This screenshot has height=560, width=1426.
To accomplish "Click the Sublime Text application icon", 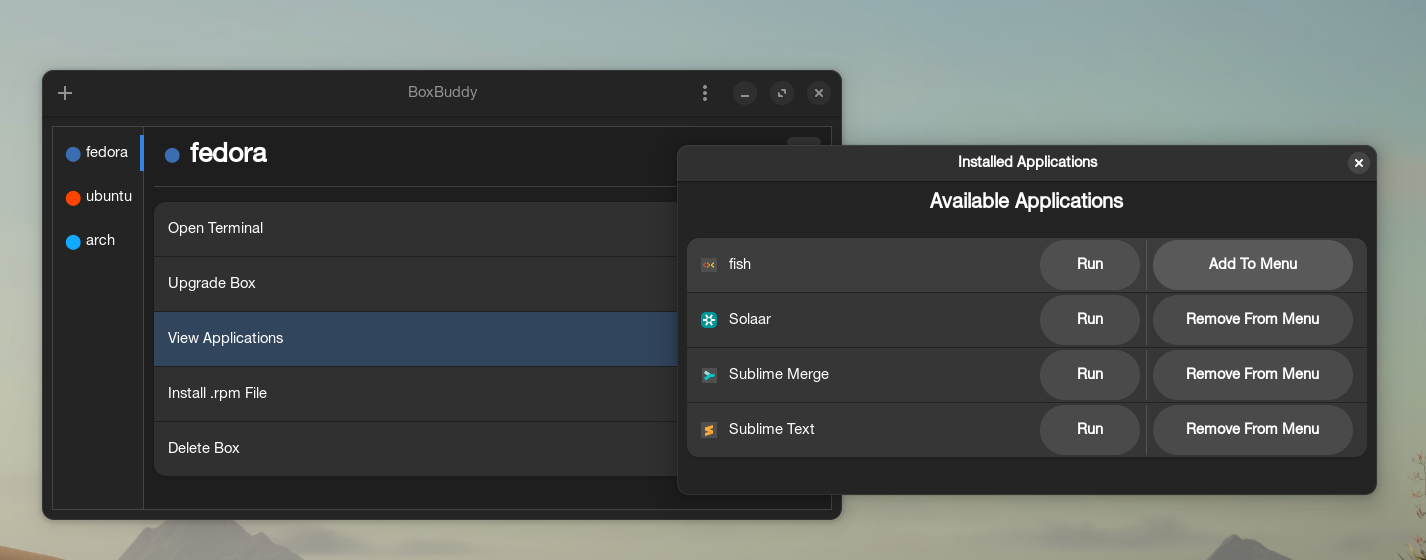I will 709,430.
